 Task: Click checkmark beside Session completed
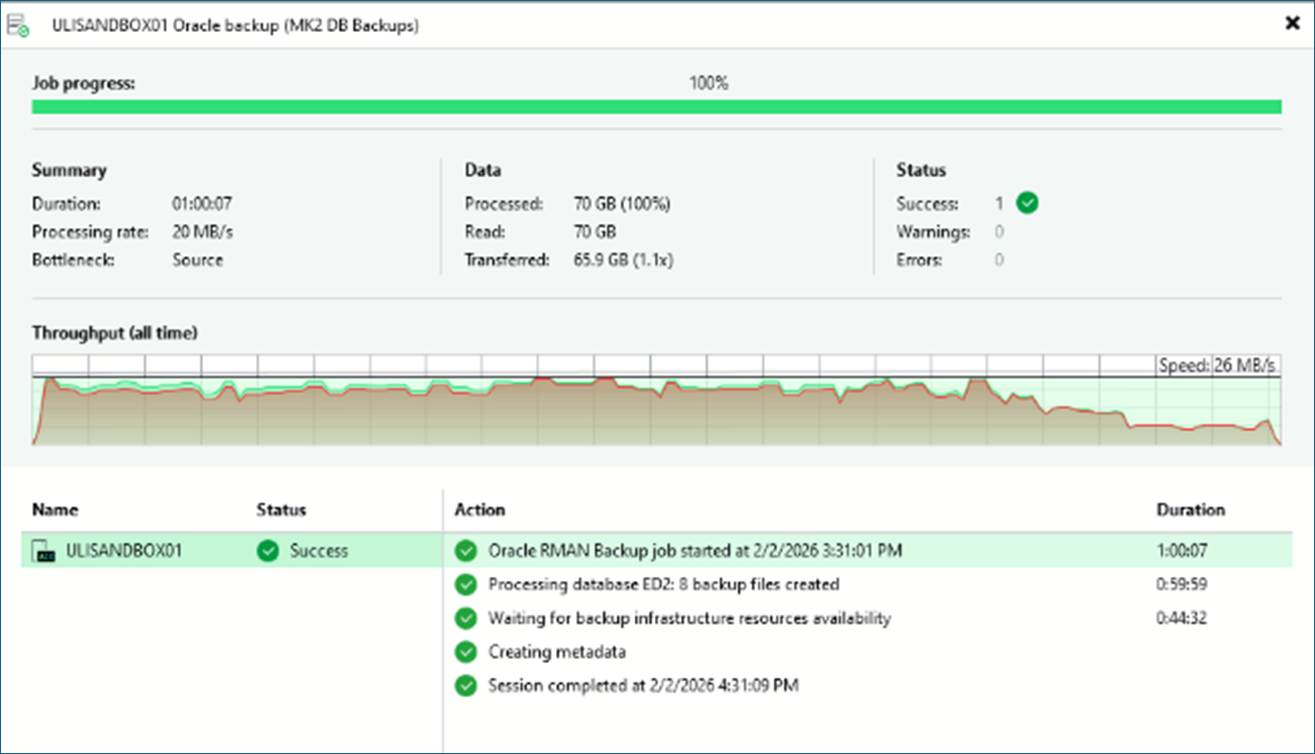coord(465,686)
